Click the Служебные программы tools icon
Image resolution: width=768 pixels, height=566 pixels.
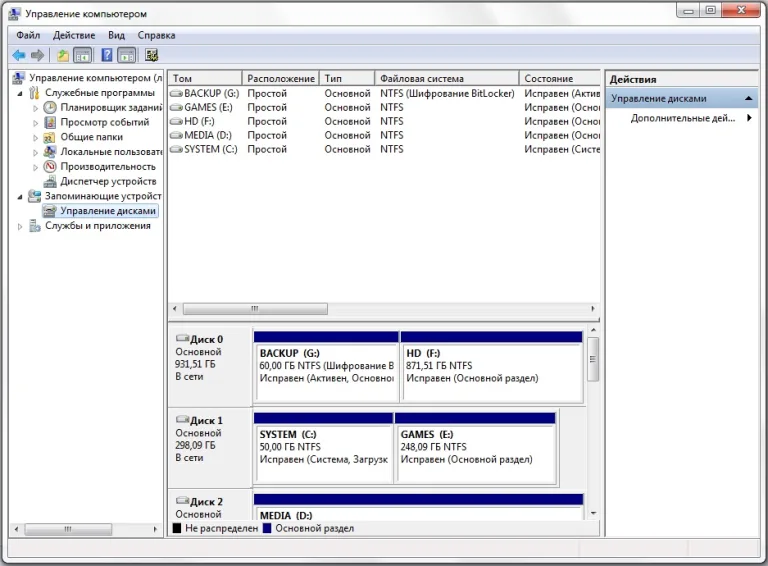34,93
